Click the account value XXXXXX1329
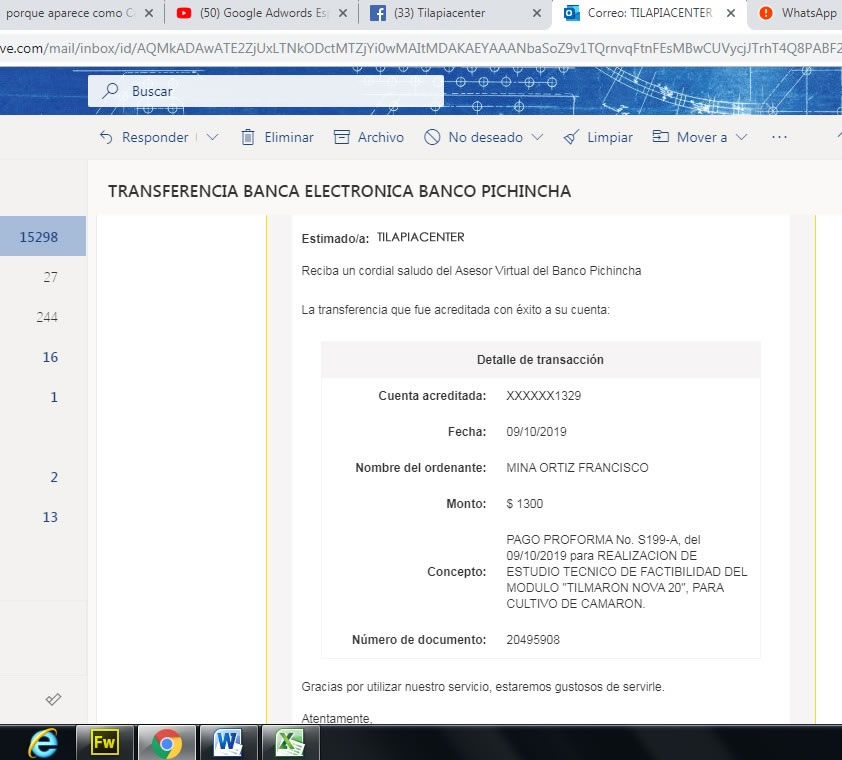 543,396
